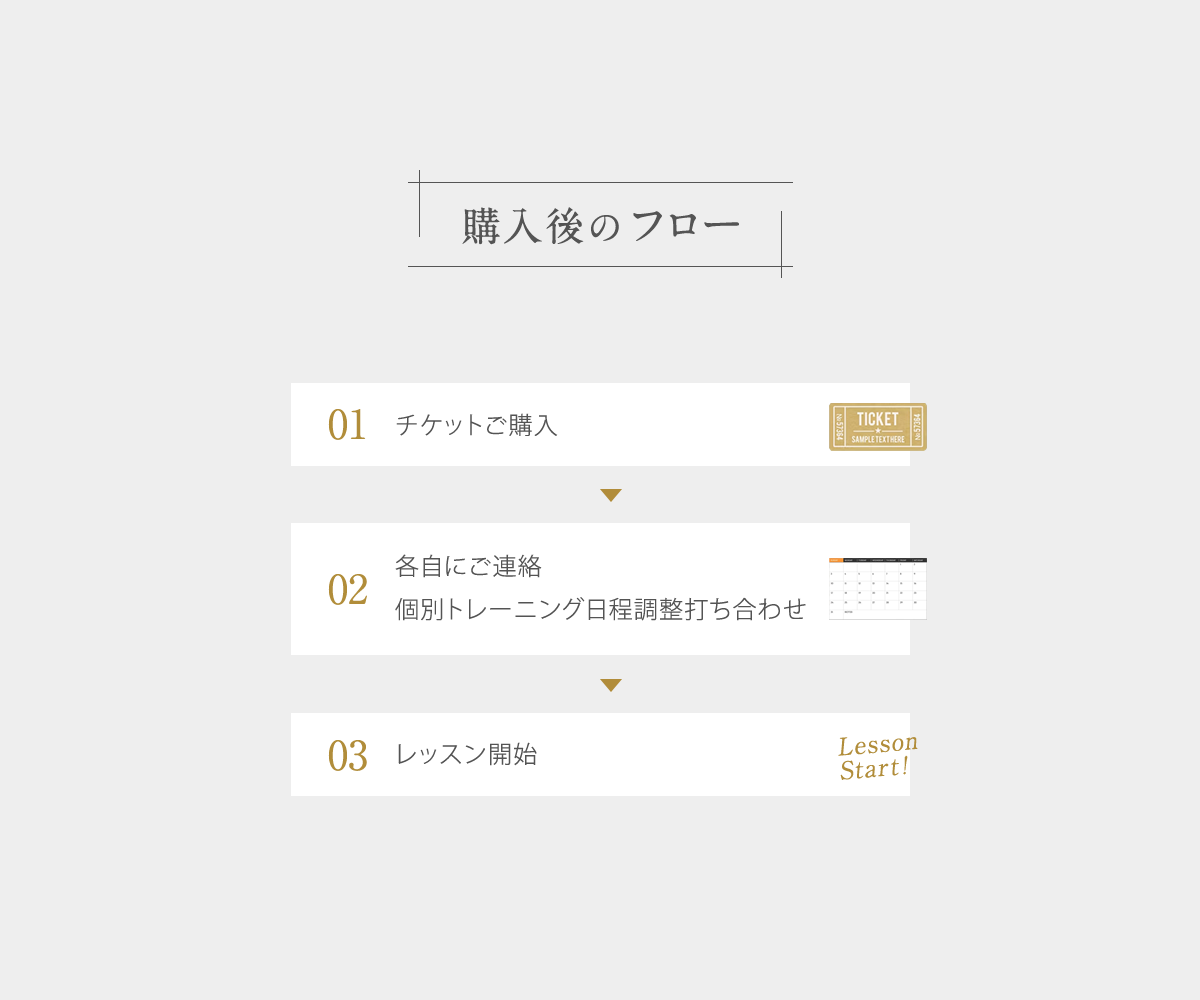Click the orange header cell of the calendar
This screenshot has width=1200, height=1000.
point(836,560)
